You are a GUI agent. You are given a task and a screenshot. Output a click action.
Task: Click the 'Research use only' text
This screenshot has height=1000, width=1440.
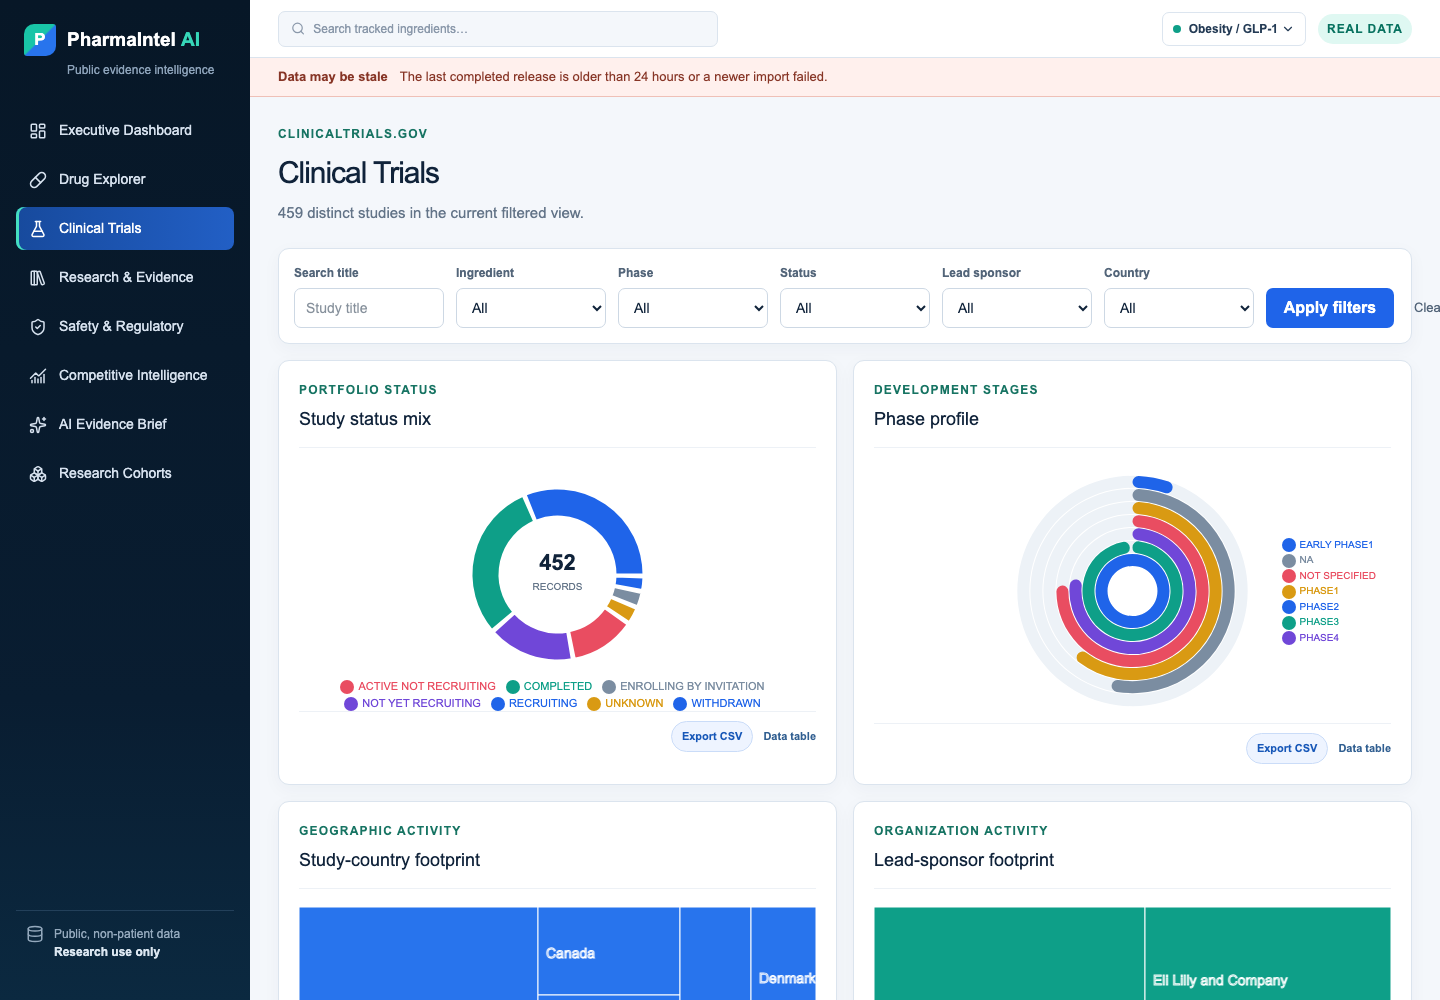pyautogui.click(x=107, y=952)
